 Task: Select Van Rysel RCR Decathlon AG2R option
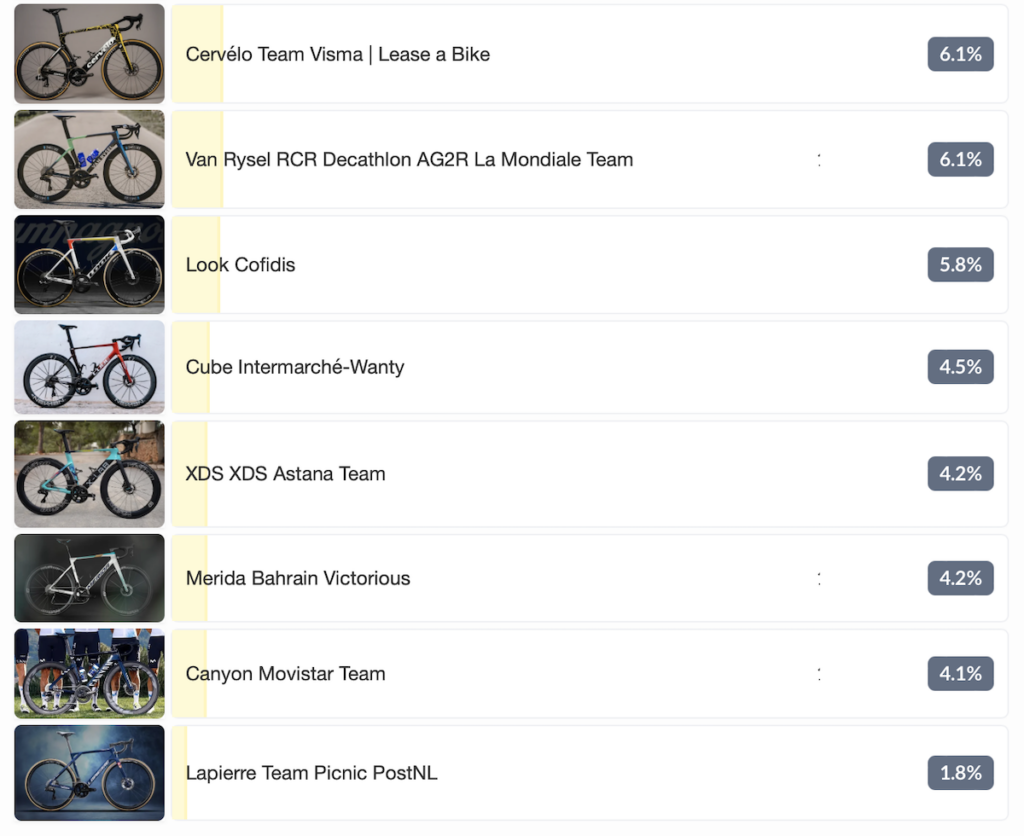click(x=590, y=159)
